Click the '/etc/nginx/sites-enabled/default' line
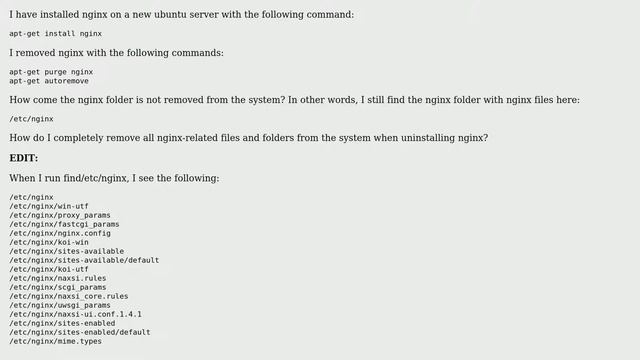The image size is (640, 360). 80,332
